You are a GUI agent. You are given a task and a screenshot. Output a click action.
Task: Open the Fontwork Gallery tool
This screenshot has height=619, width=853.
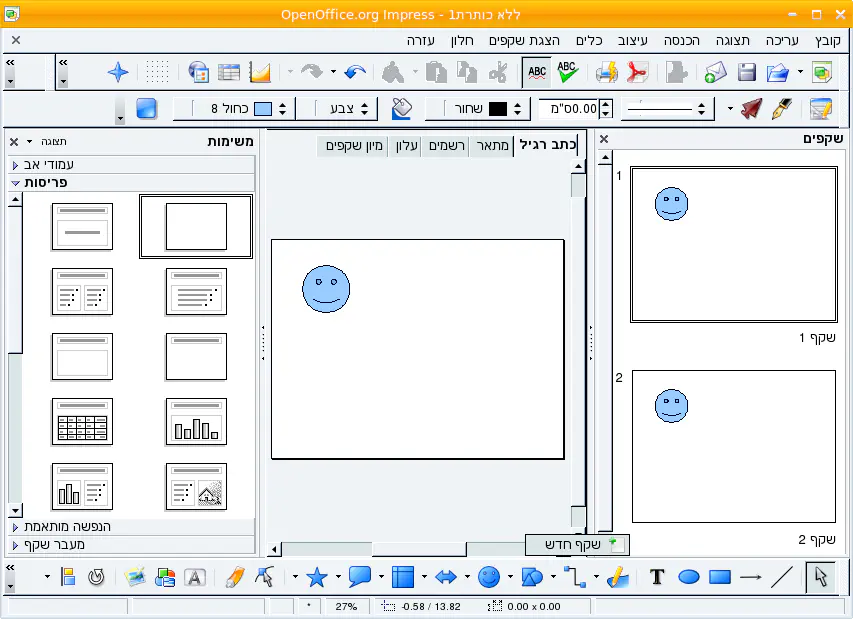click(x=195, y=577)
